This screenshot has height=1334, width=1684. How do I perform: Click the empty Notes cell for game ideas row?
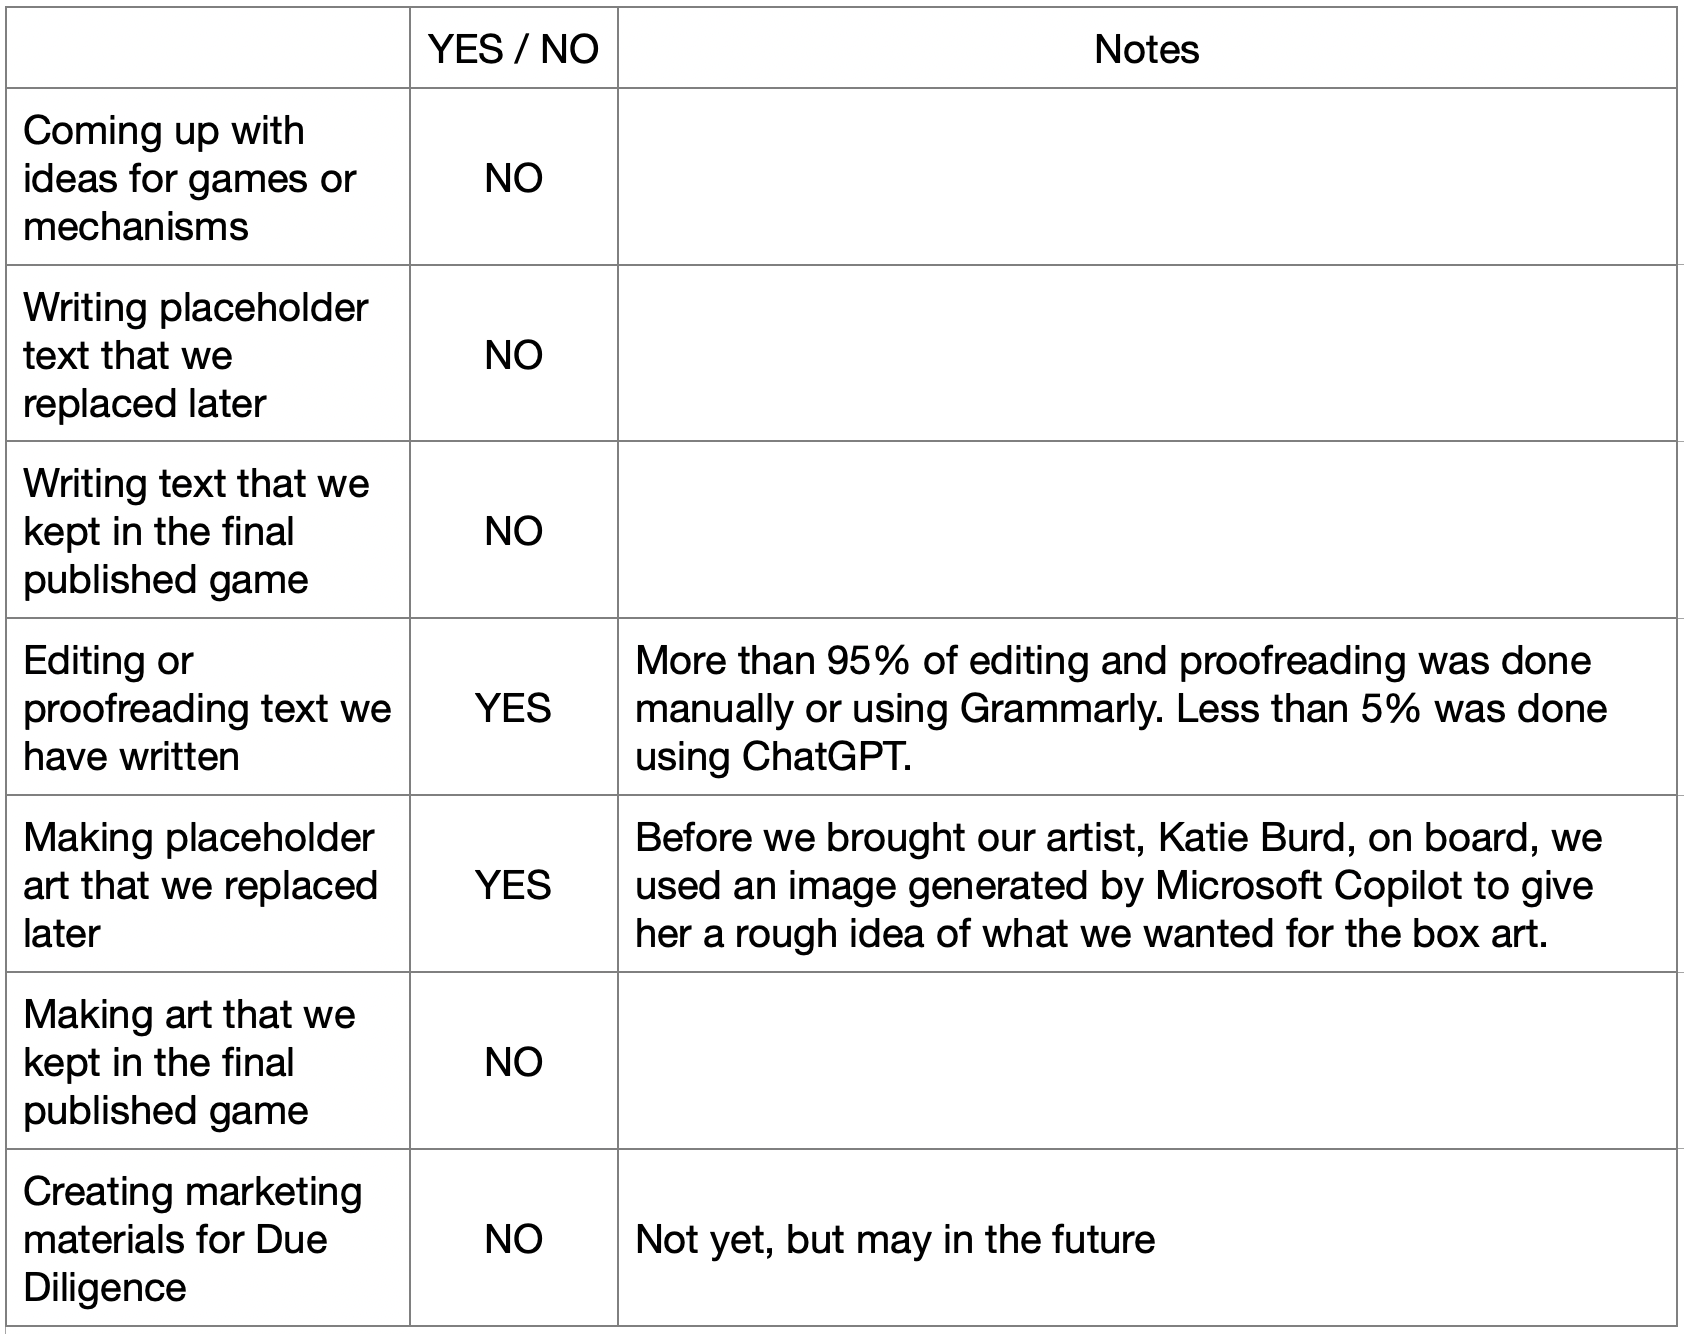(x=1147, y=178)
